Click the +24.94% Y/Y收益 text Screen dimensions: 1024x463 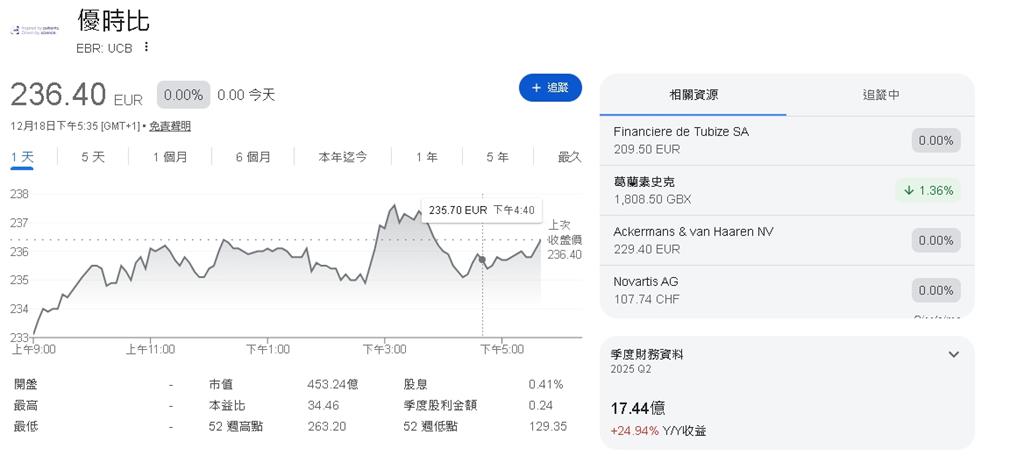(x=658, y=431)
